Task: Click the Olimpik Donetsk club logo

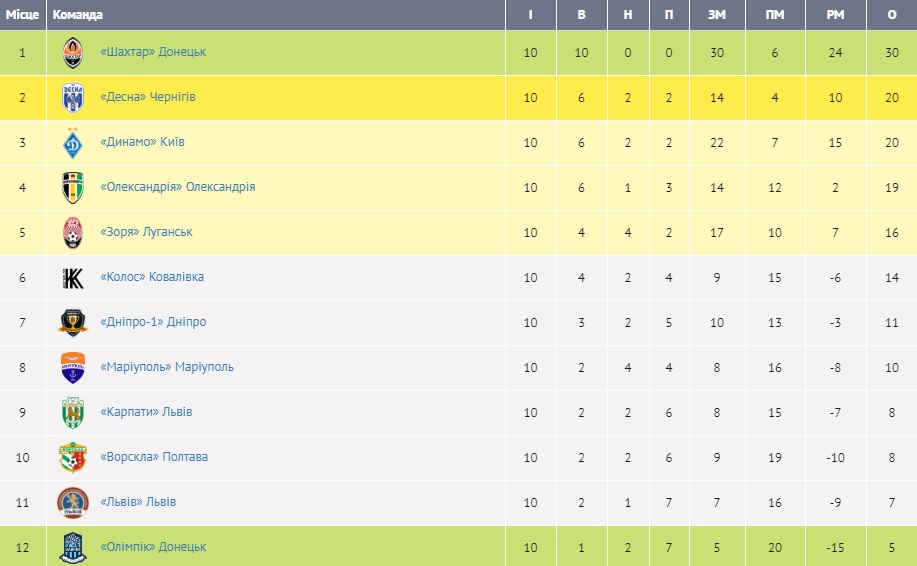Action: pos(72,547)
